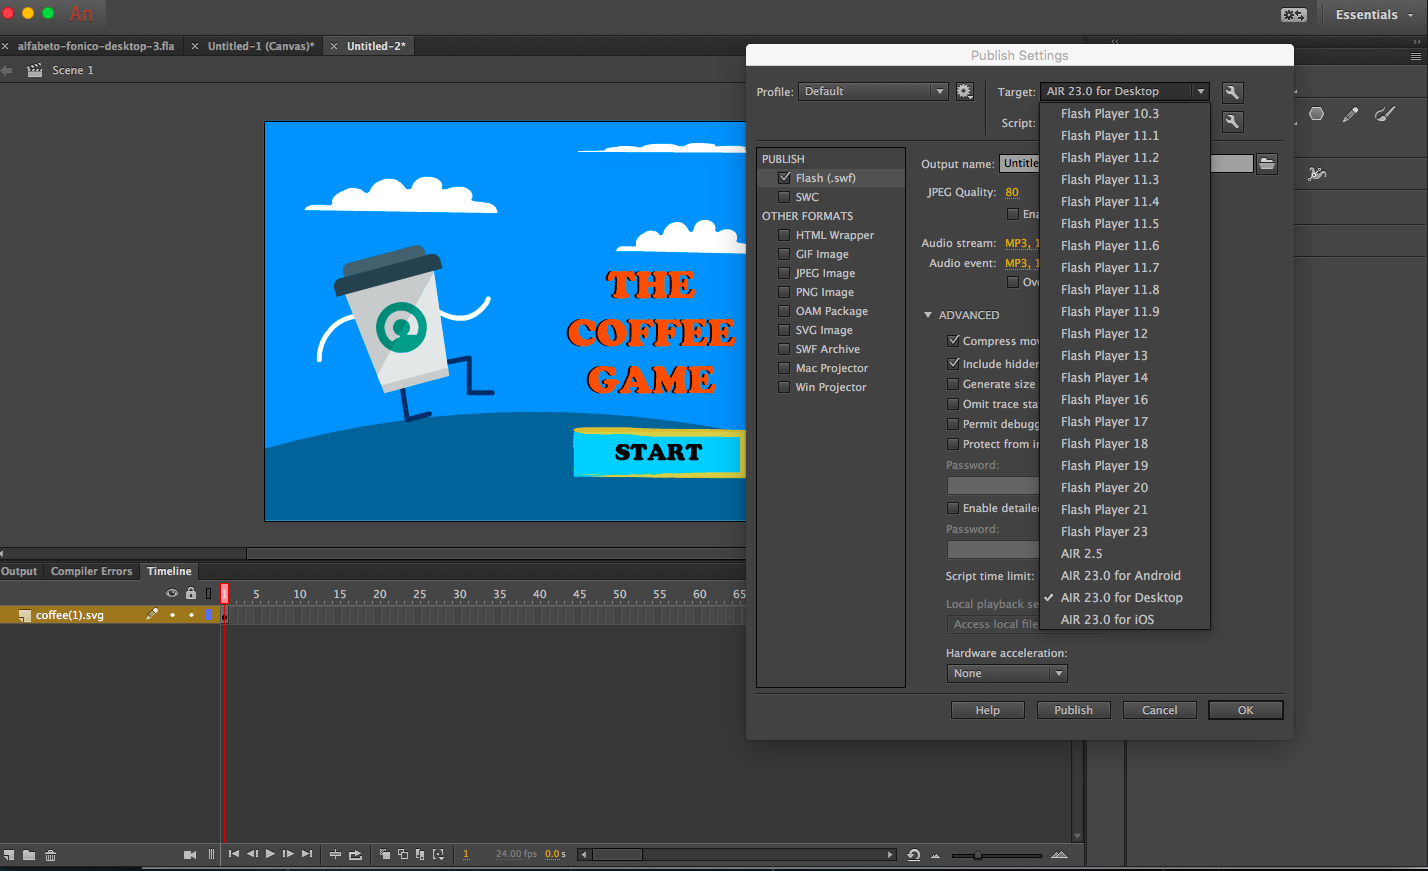
Task: Open Essentials workspace switcher
Action: click(1375, 15)
